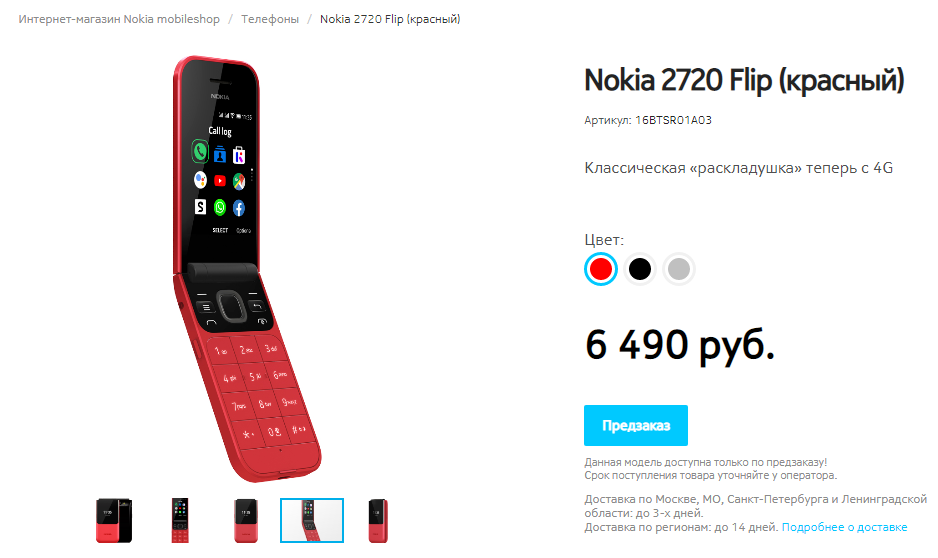The width and height of the screenshot is (938, 558).
Task: Select the highlighted angled flip thumbnail
Action: 312,520
